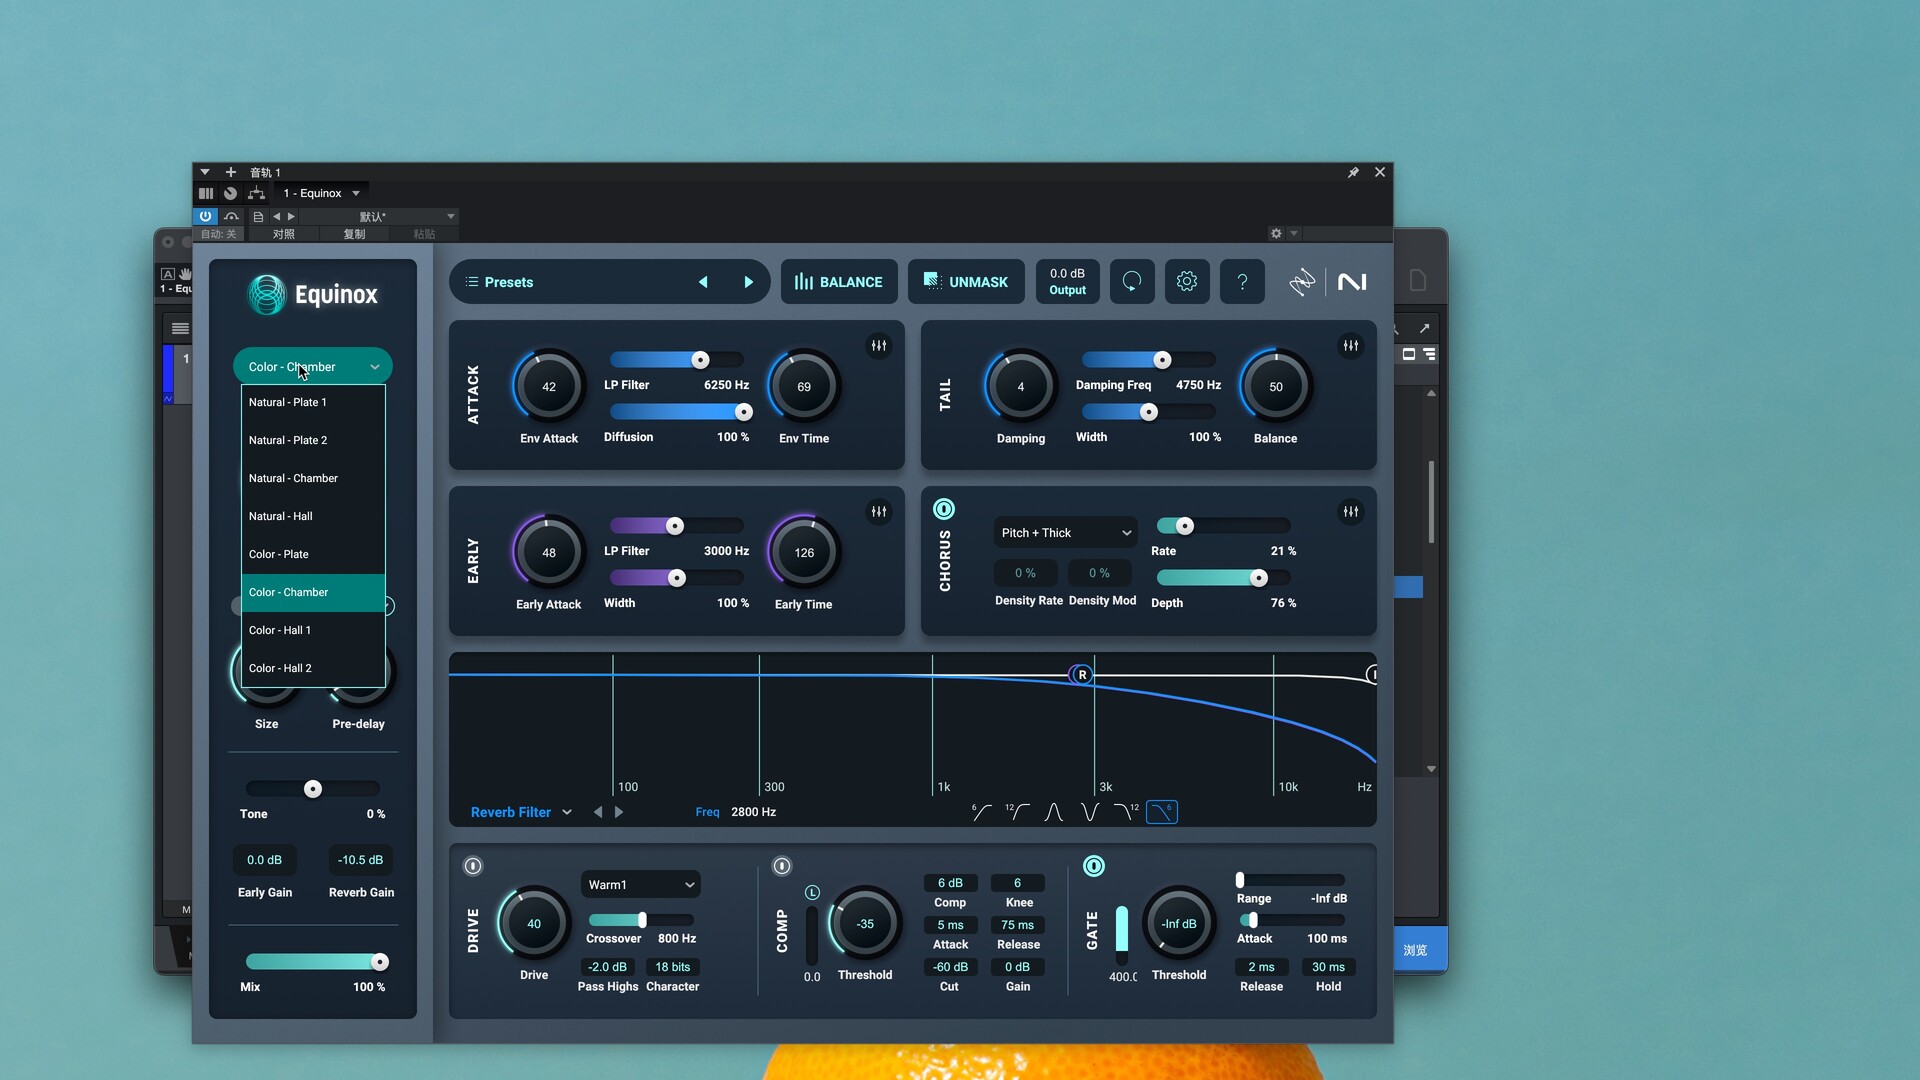The image size is (1920, 1080).
Task: Expand the Reverb Filter dropdown
Action: point(521,812)
